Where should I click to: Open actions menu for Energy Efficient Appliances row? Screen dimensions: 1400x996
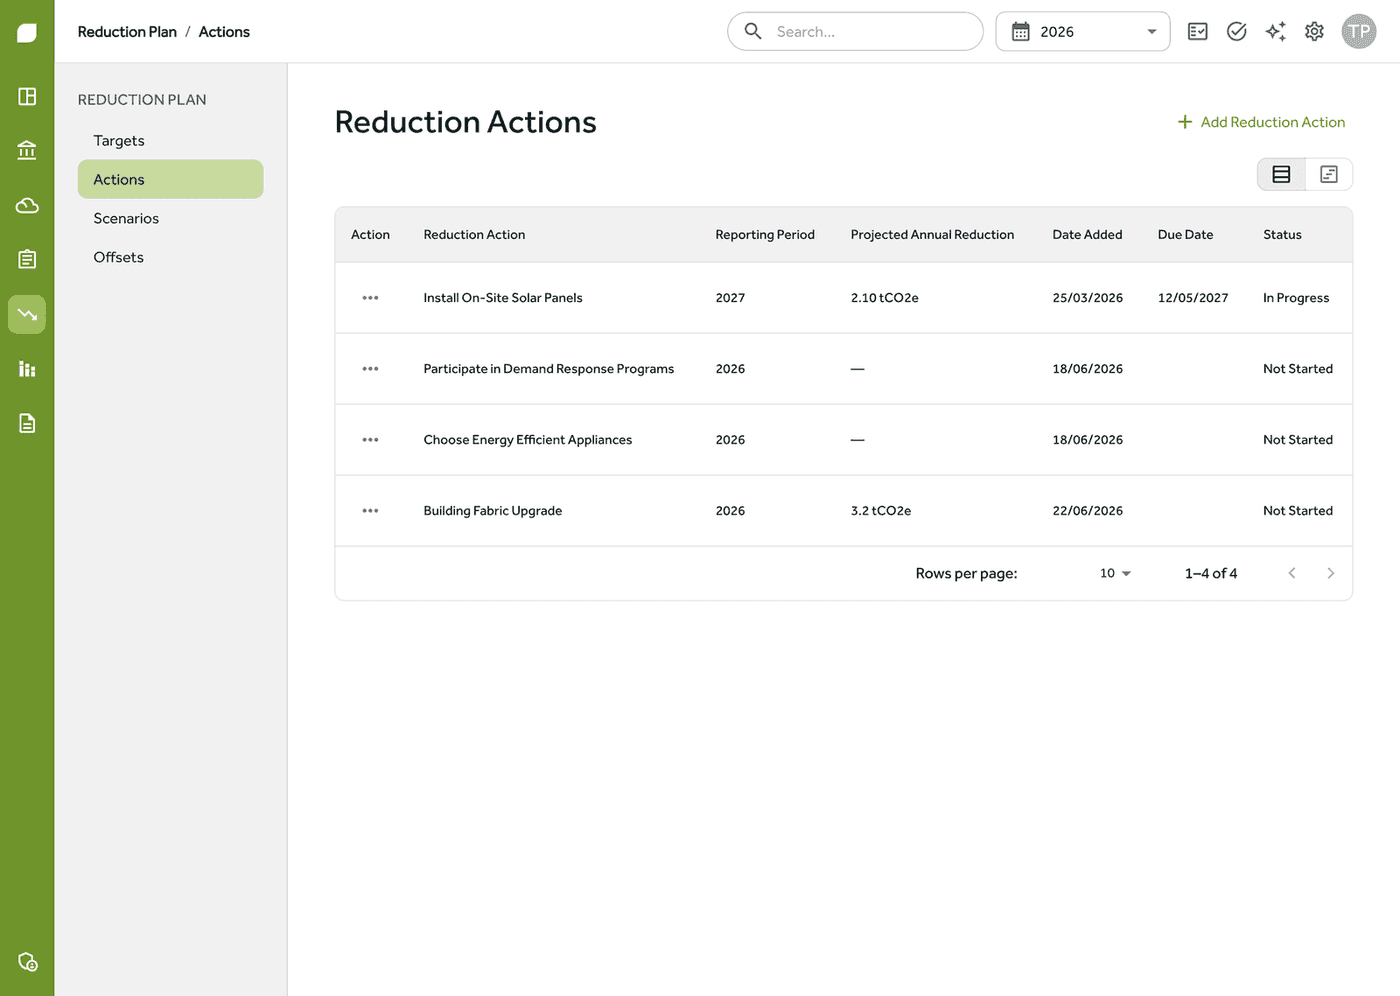(370, 440)
